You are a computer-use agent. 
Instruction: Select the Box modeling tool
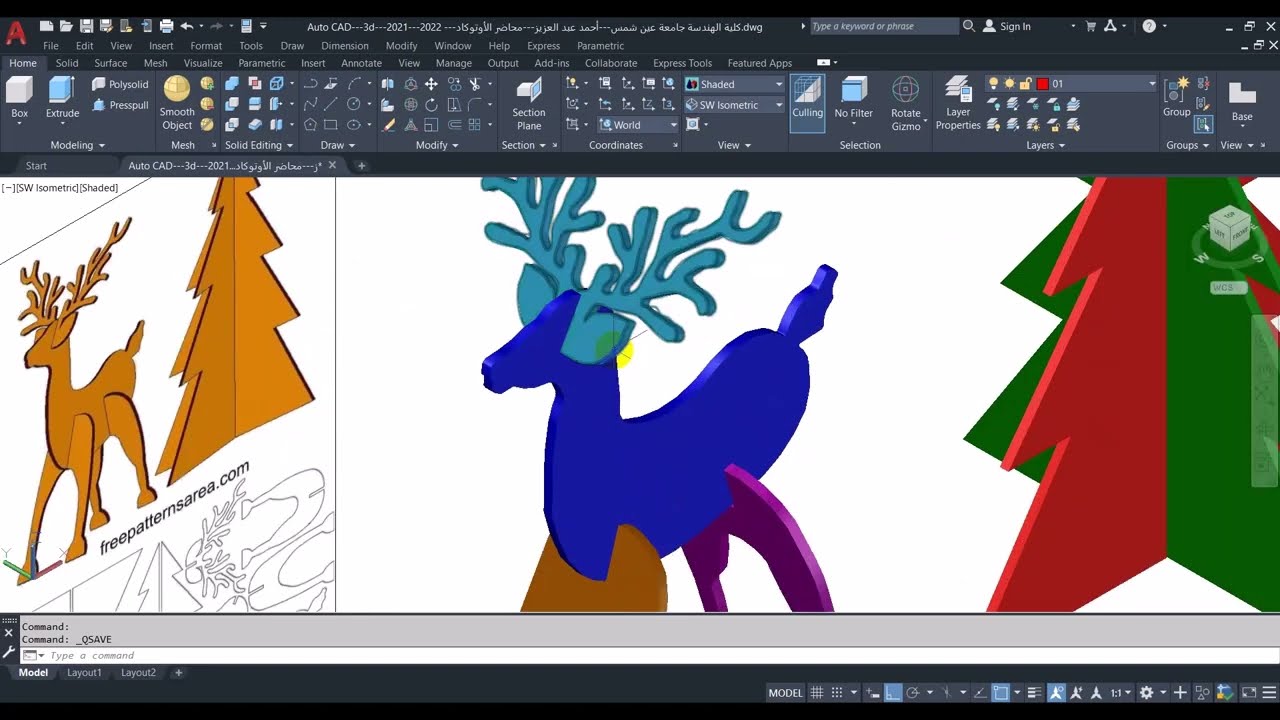(x=19, y=99)
